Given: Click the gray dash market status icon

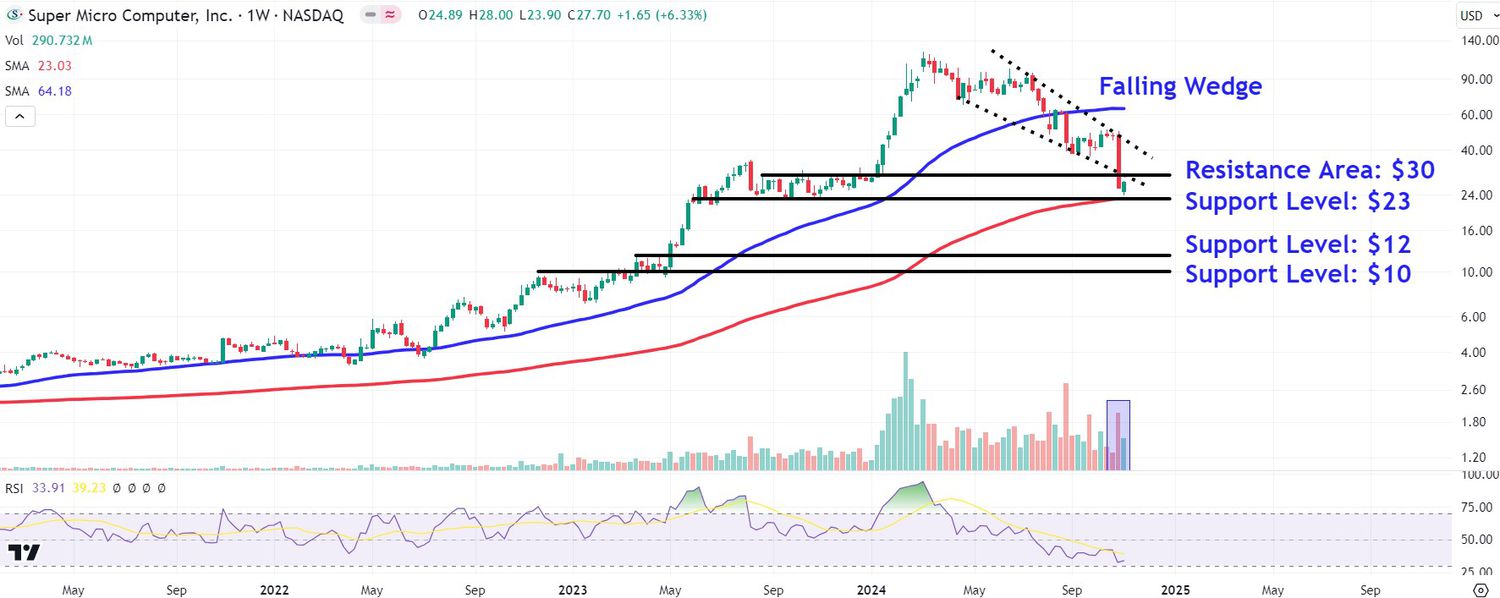Looking at the screenshot, I should pyautogui.click(x=368, y=15).
